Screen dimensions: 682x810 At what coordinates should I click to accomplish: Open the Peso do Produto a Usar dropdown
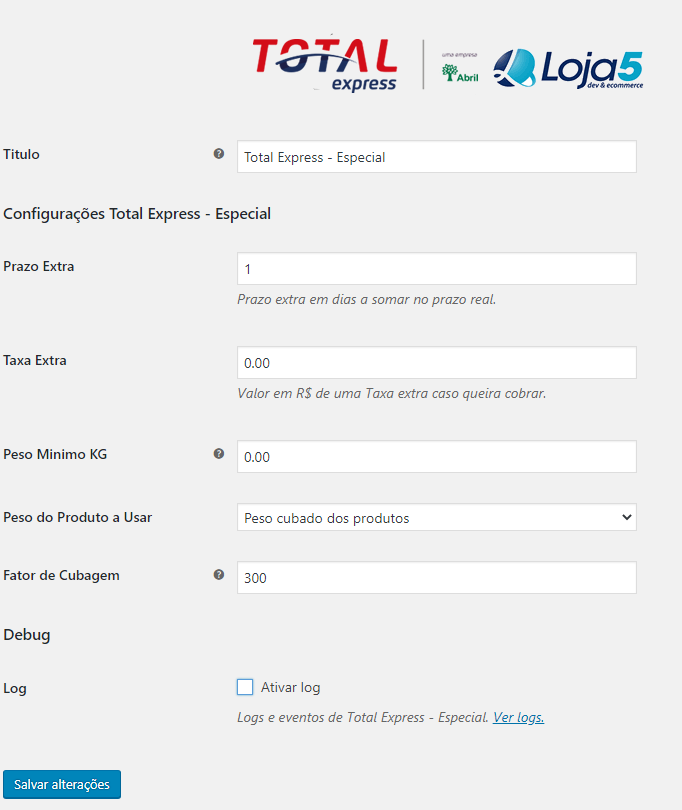437,517
